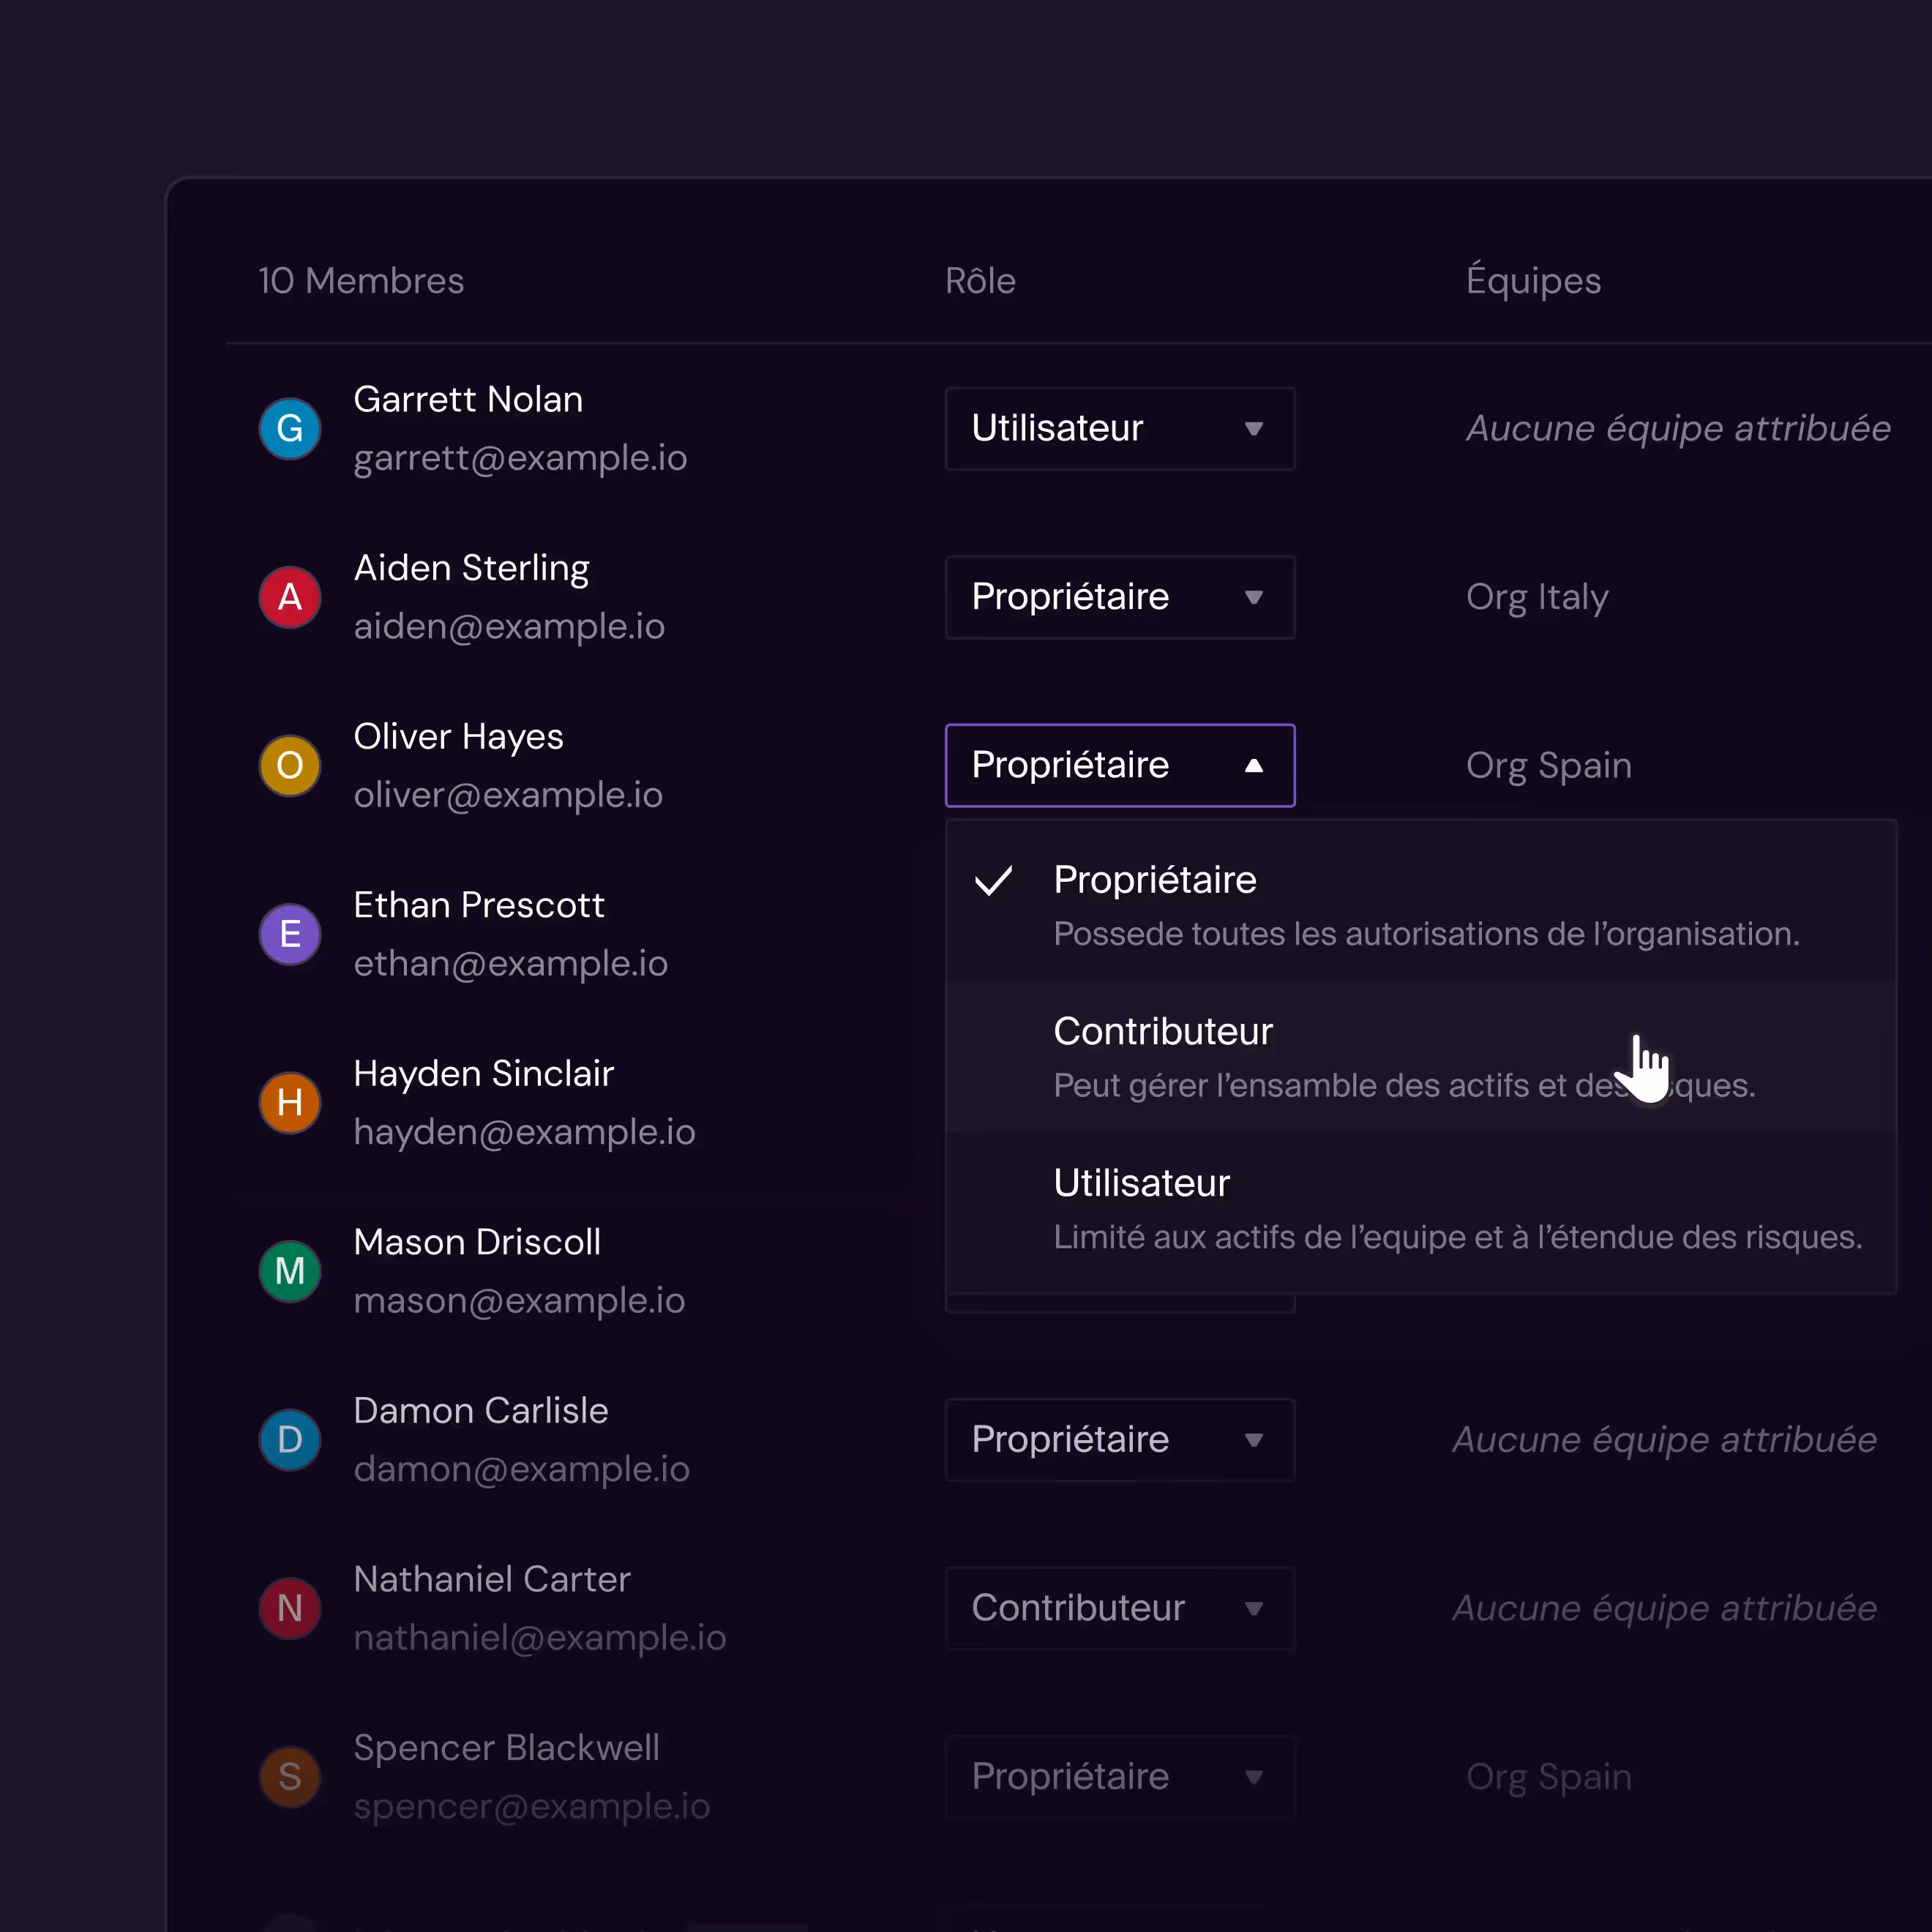1932x1932 pixels.
Task: Open Nathaniel Carter's Contributeur role dropdown
Action: click(1119, 1608)
